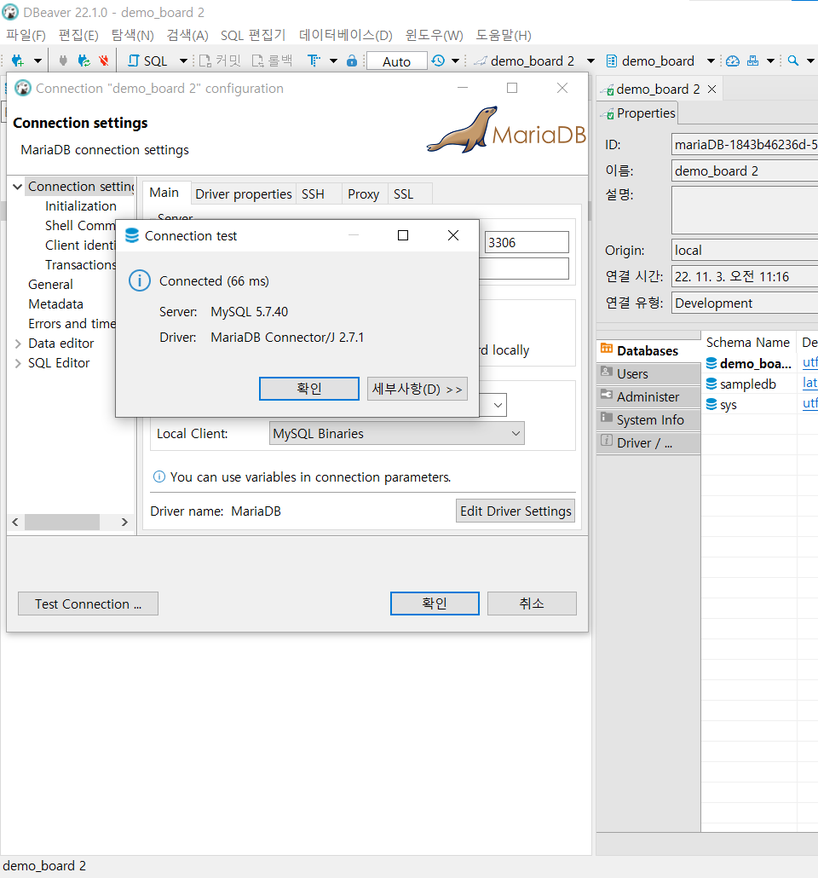Open the dropdown arrow beside the SQL button
The height and width of the screenshot is (878, 818).
183,60
